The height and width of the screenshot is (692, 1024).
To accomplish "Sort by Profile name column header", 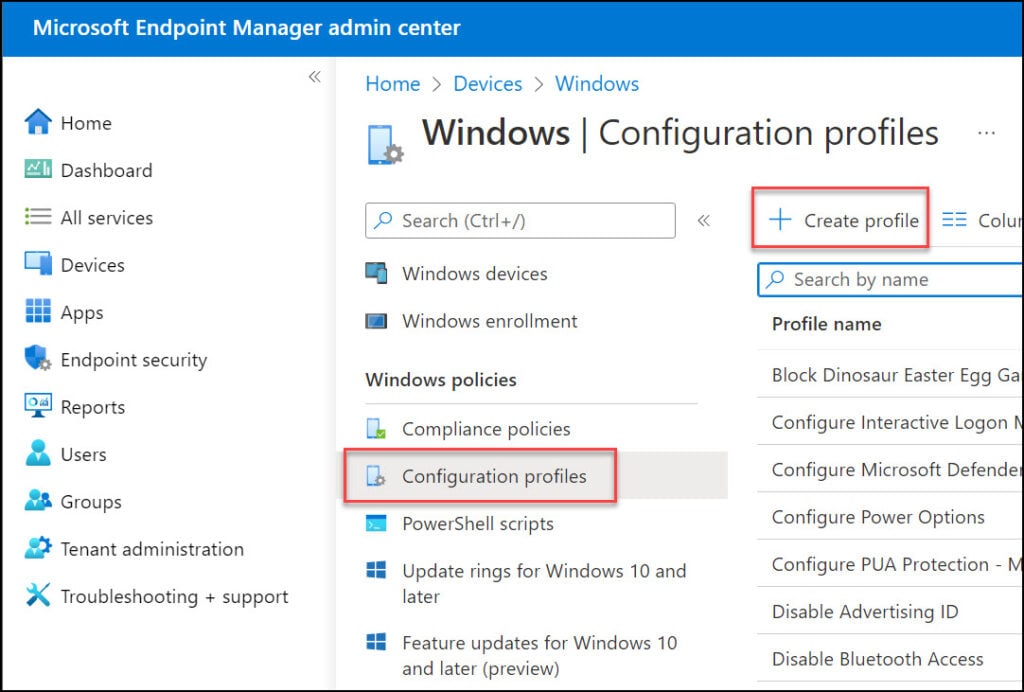I will click(x=826, y=324).
